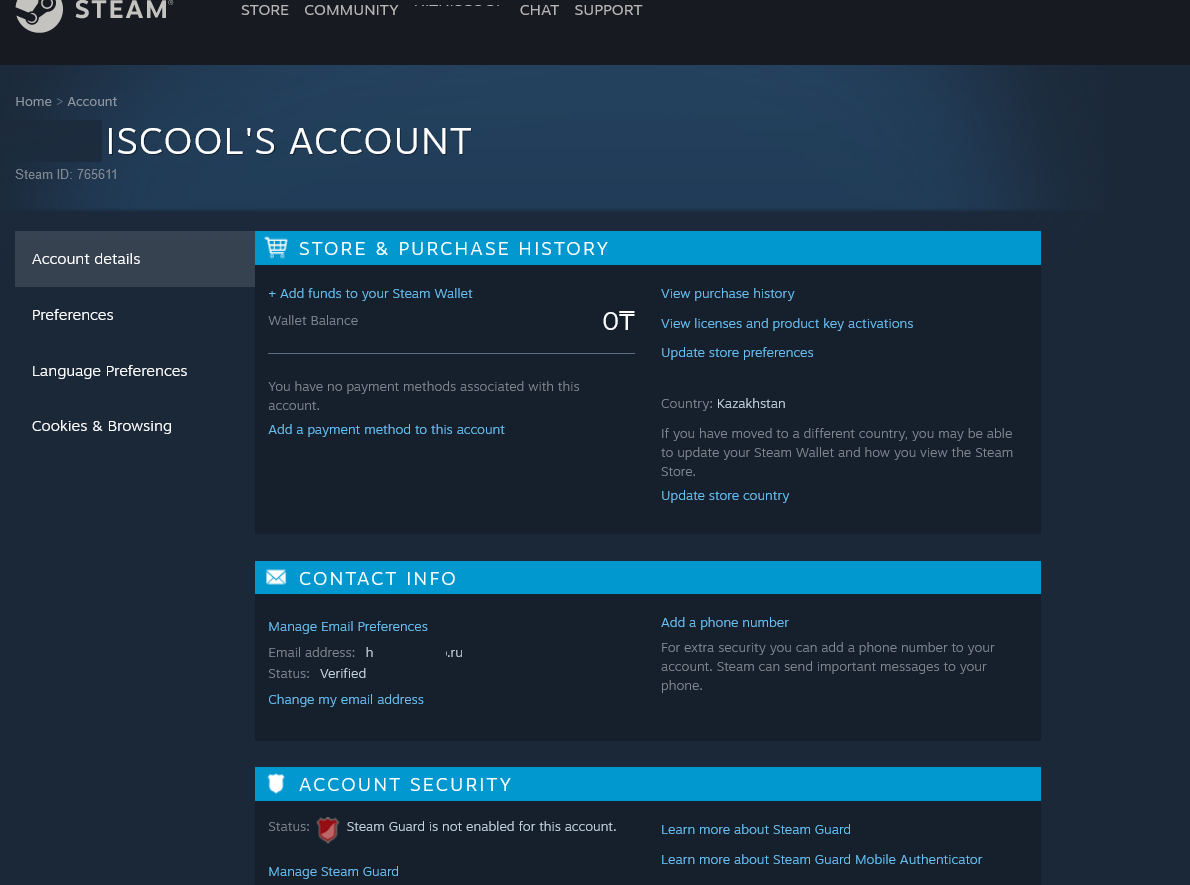Select the Account details sidebar tab
Screen dimensions: 1190x885
click(135, 259)
